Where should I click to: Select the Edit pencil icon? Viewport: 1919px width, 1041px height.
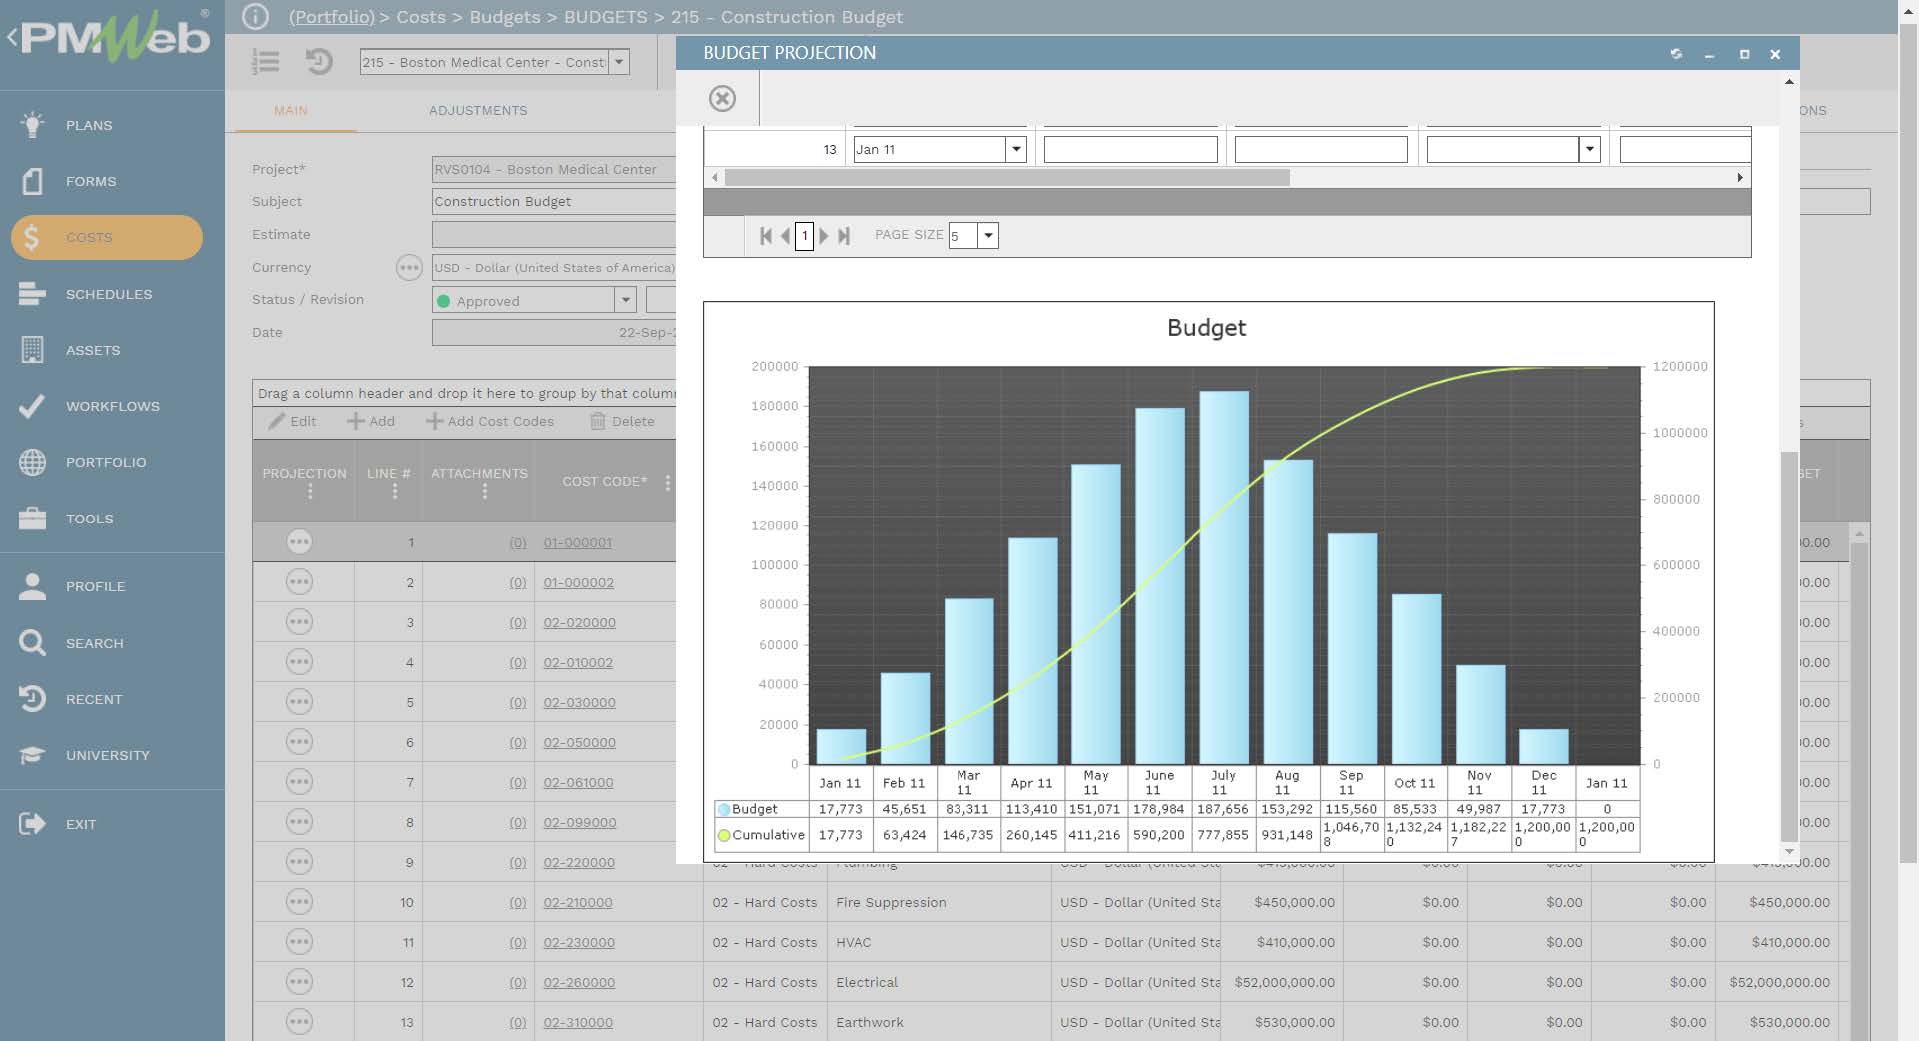click(x=278, y=421)
